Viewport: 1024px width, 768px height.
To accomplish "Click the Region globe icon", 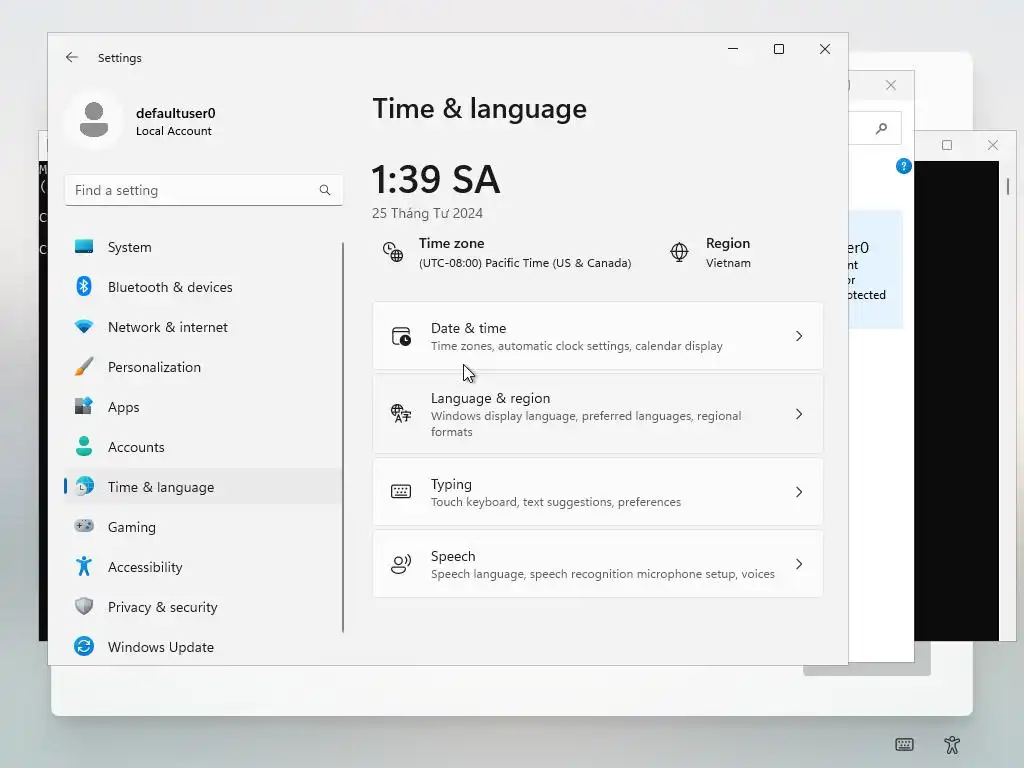I will [679, 252].
